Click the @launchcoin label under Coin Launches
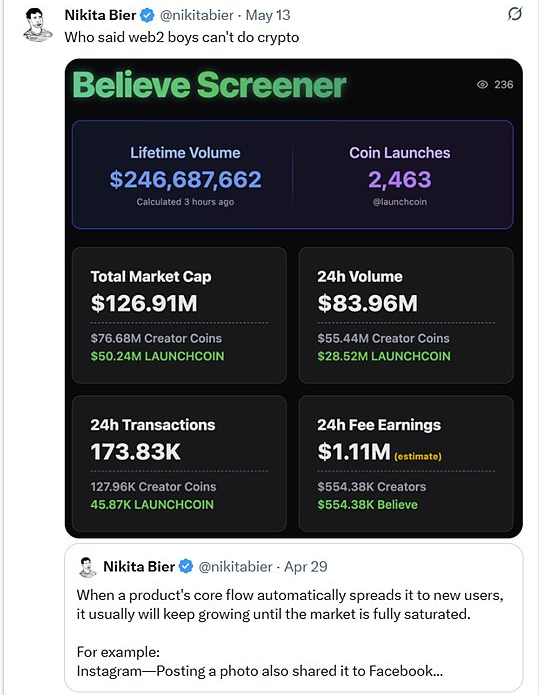539x695 pixels. 399,202
